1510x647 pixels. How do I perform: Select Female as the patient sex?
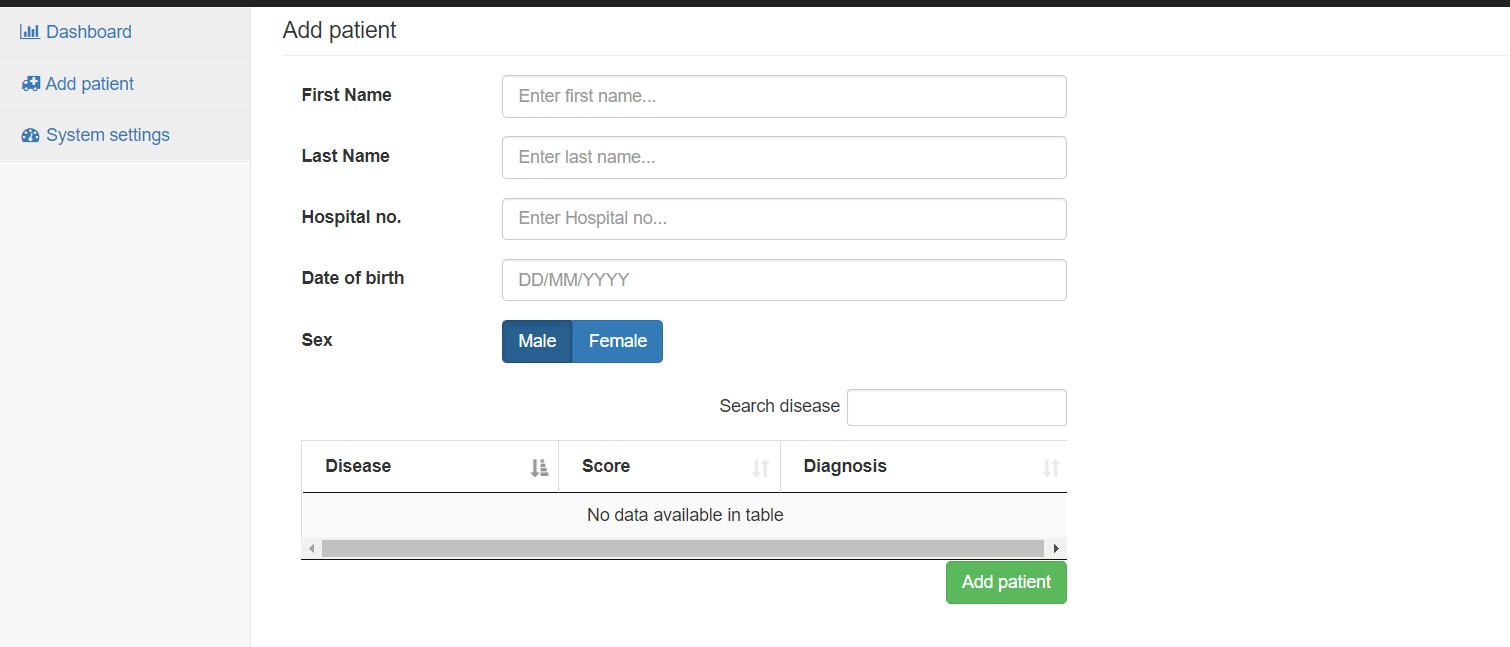click(617, 341)
